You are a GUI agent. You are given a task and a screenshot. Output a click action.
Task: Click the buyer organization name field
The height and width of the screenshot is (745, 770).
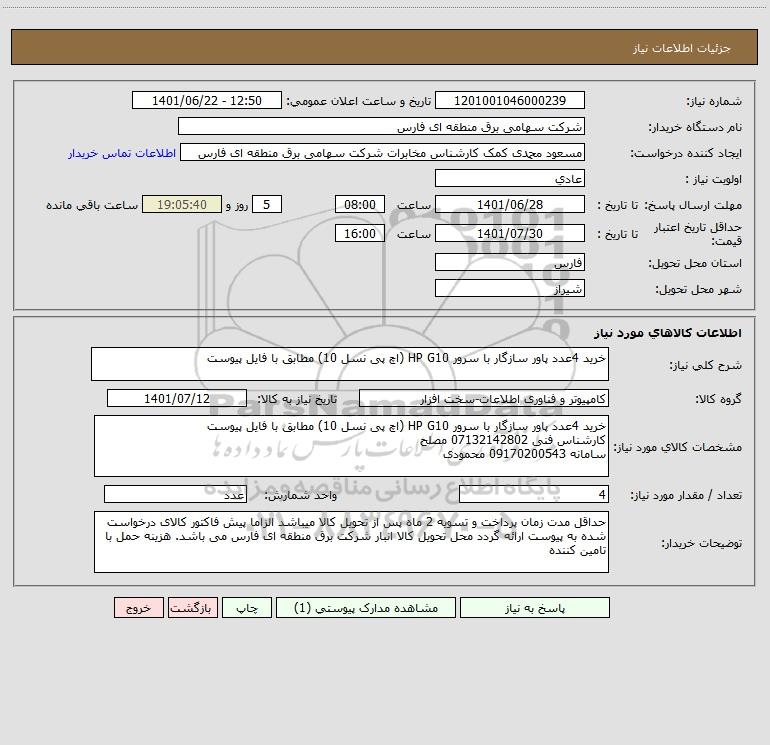[381, 126]
